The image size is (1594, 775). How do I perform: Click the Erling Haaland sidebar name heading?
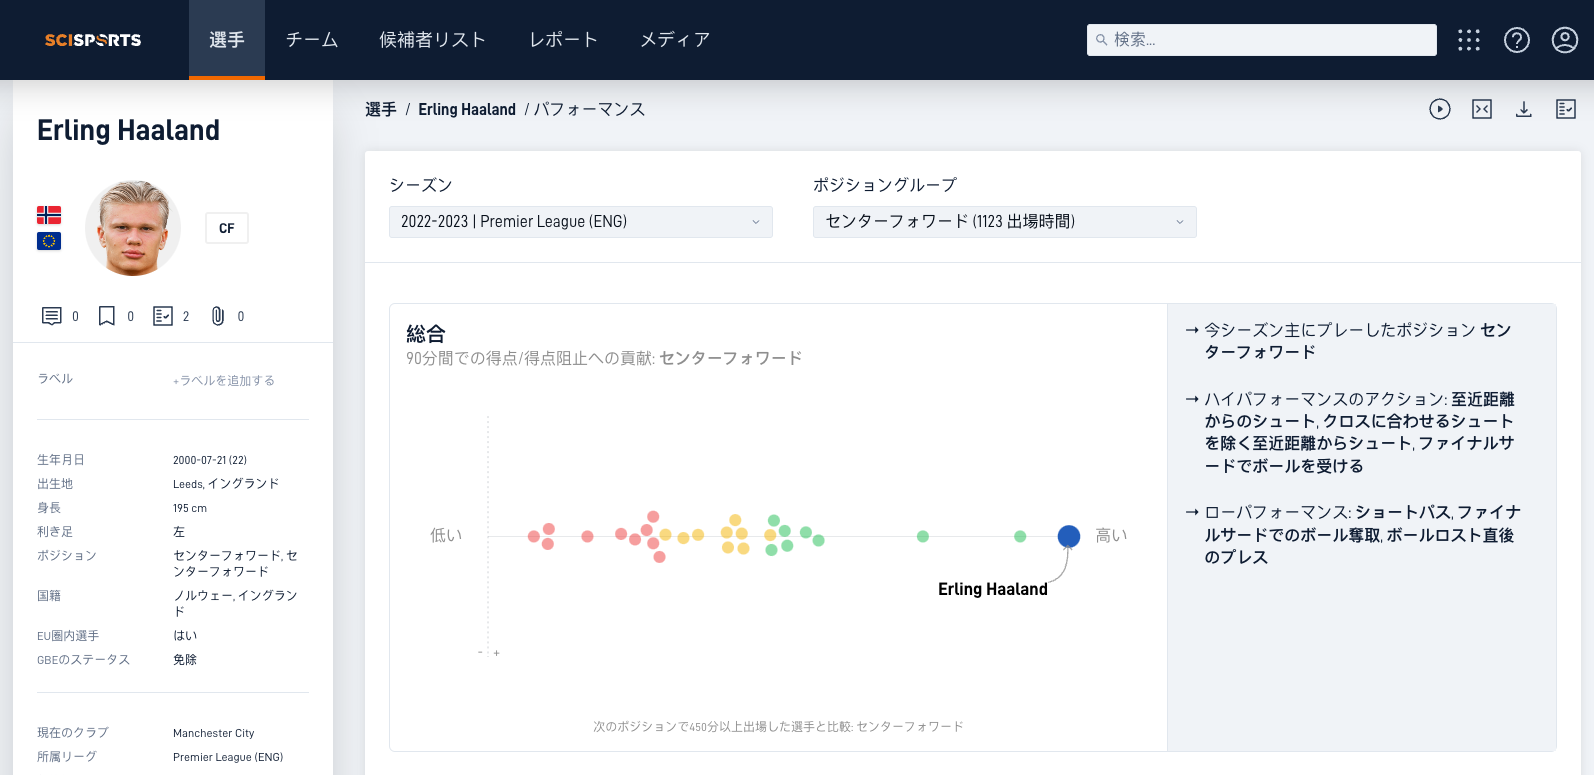pyautogui.click(x=128, y=130)
